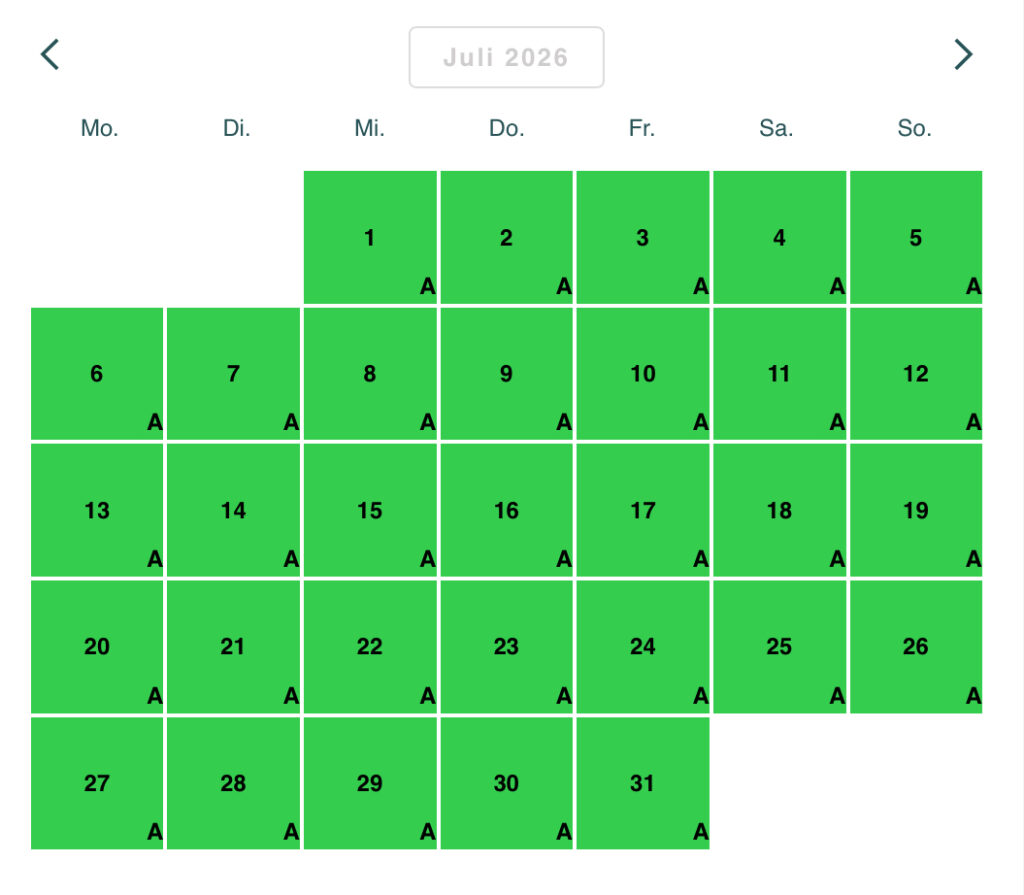Open the Juli 2026 month picker
Viewport: 1024px width, 895px height.
tap(506, 57)
